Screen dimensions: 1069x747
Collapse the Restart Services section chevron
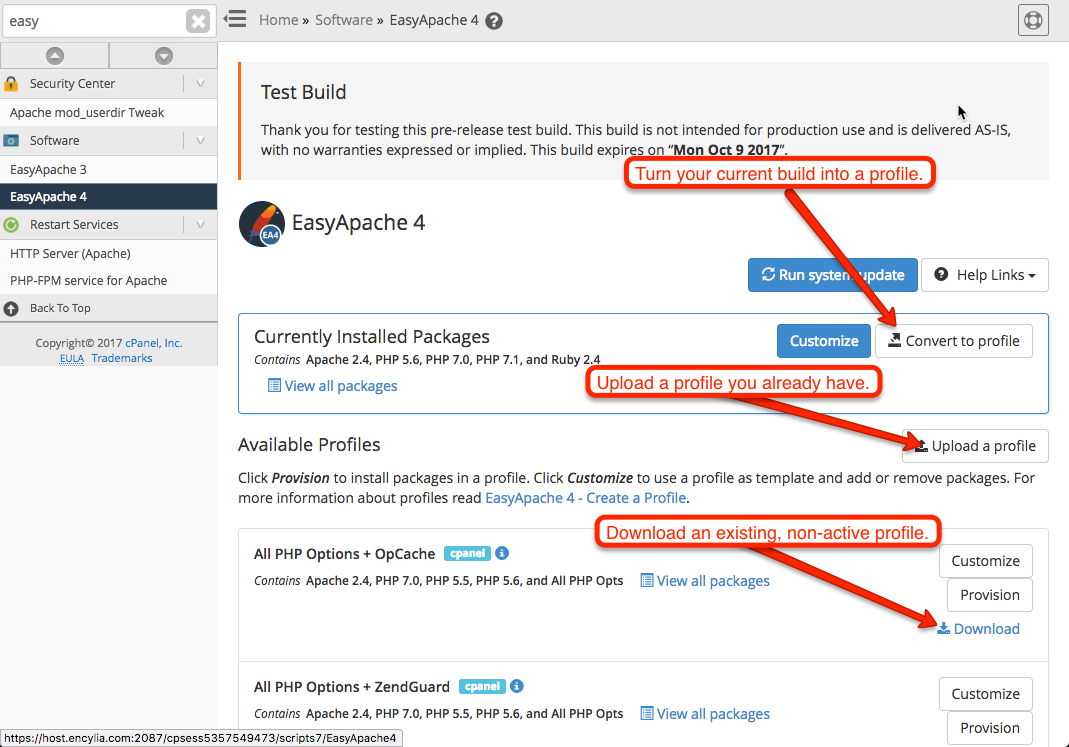pyautogui.click(x=200, y=224)
